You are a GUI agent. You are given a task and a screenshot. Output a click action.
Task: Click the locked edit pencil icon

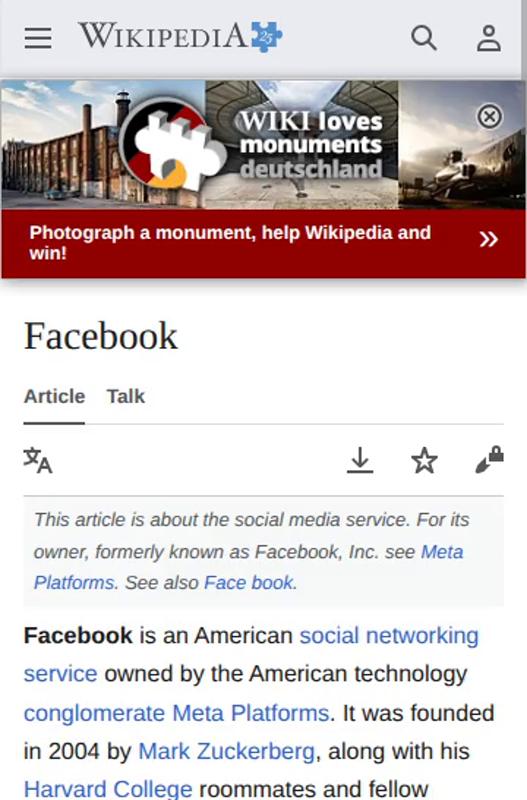point(489,460)
